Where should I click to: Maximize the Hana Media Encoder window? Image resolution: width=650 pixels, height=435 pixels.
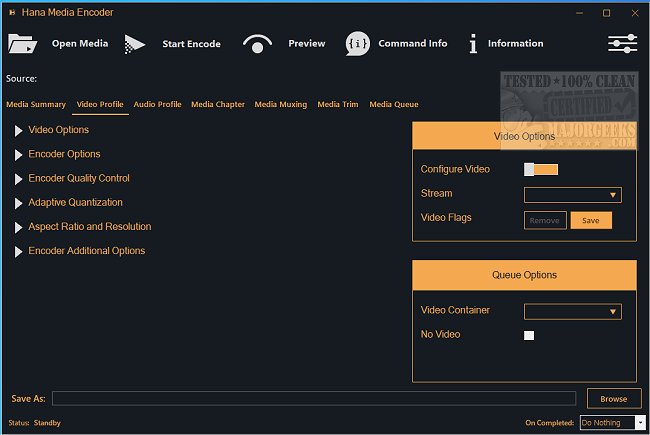606,13
